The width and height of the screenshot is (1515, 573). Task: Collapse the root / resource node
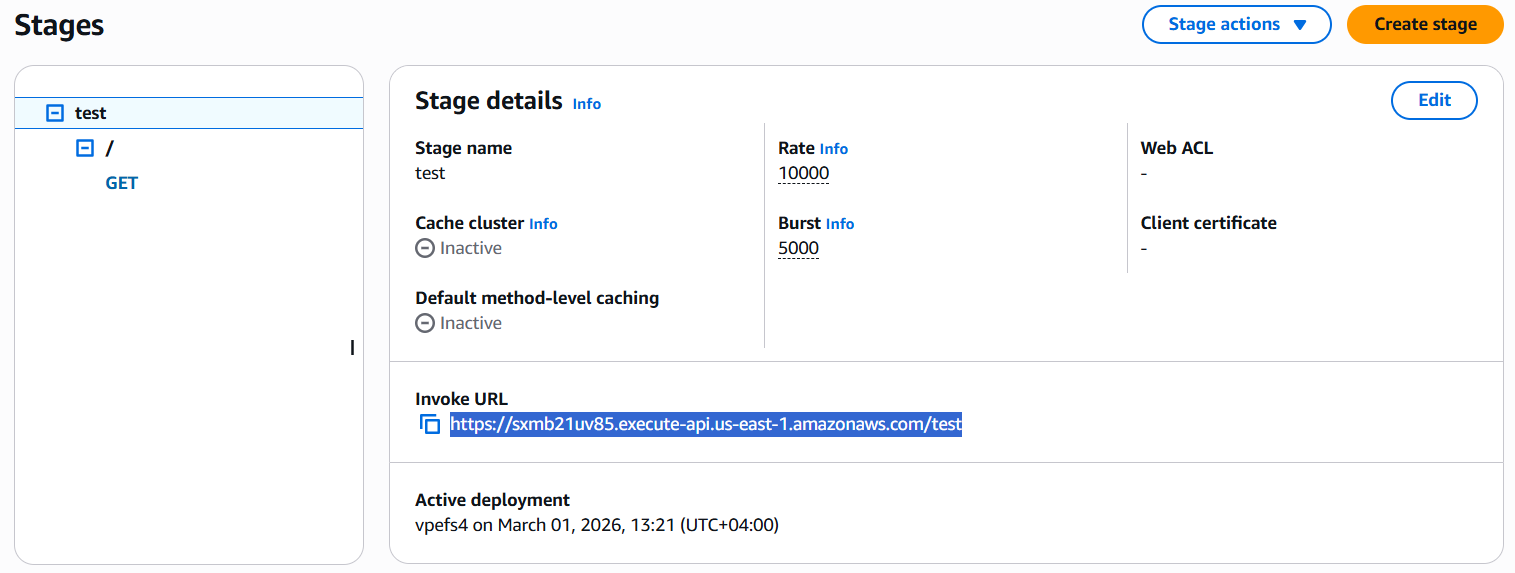[x=85, y=148]
